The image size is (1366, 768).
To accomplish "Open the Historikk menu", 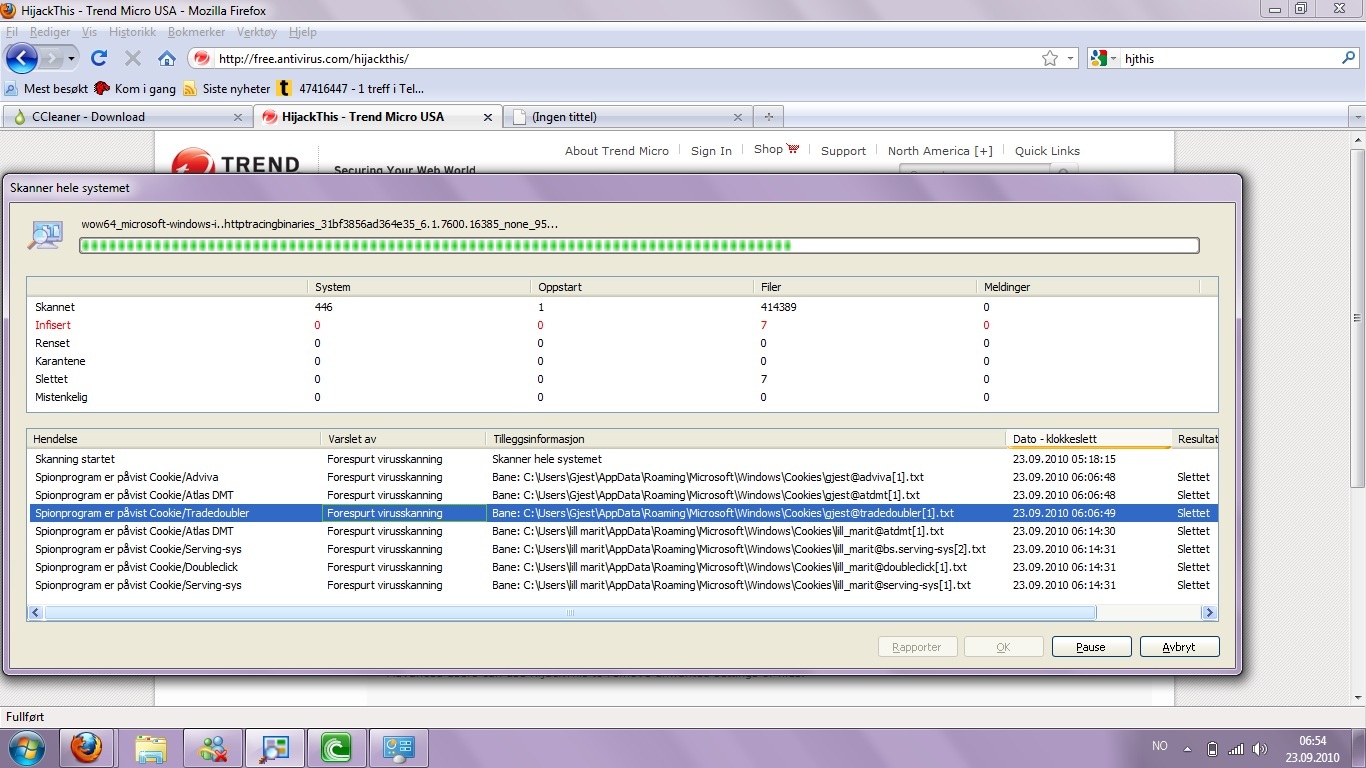I will tap(132, 32).
